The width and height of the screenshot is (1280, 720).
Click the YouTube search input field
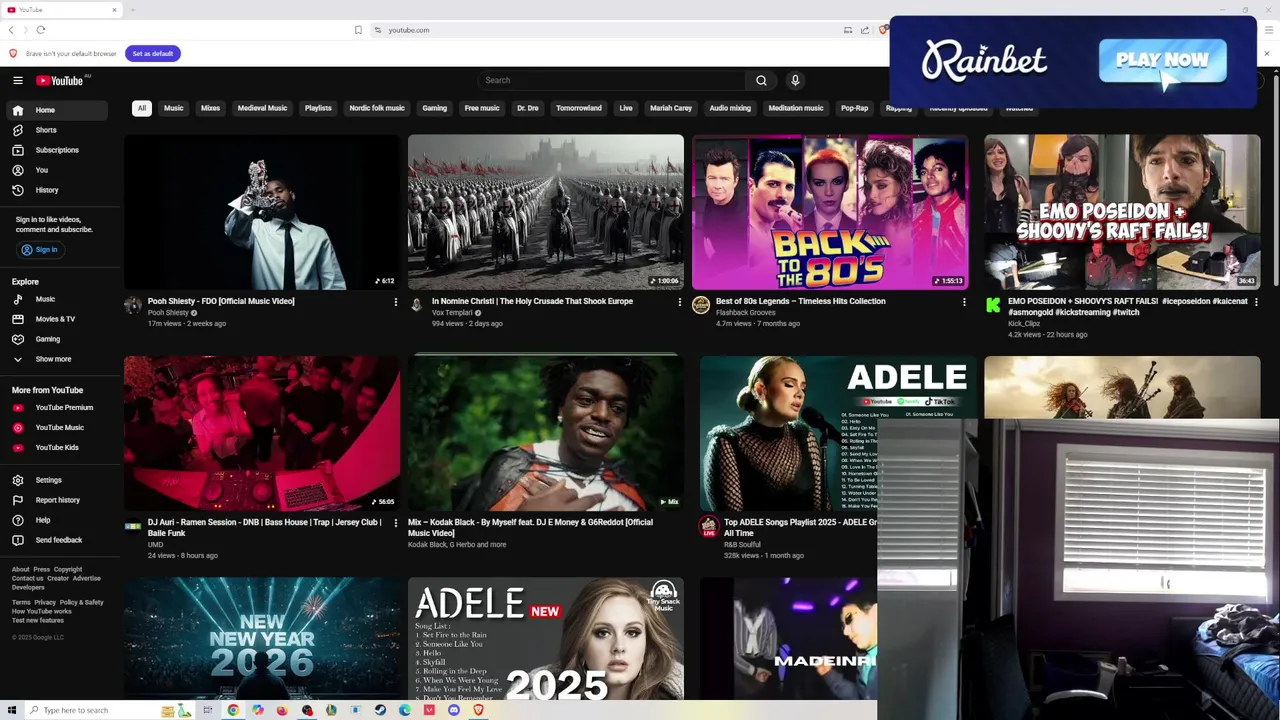[611, 80]
